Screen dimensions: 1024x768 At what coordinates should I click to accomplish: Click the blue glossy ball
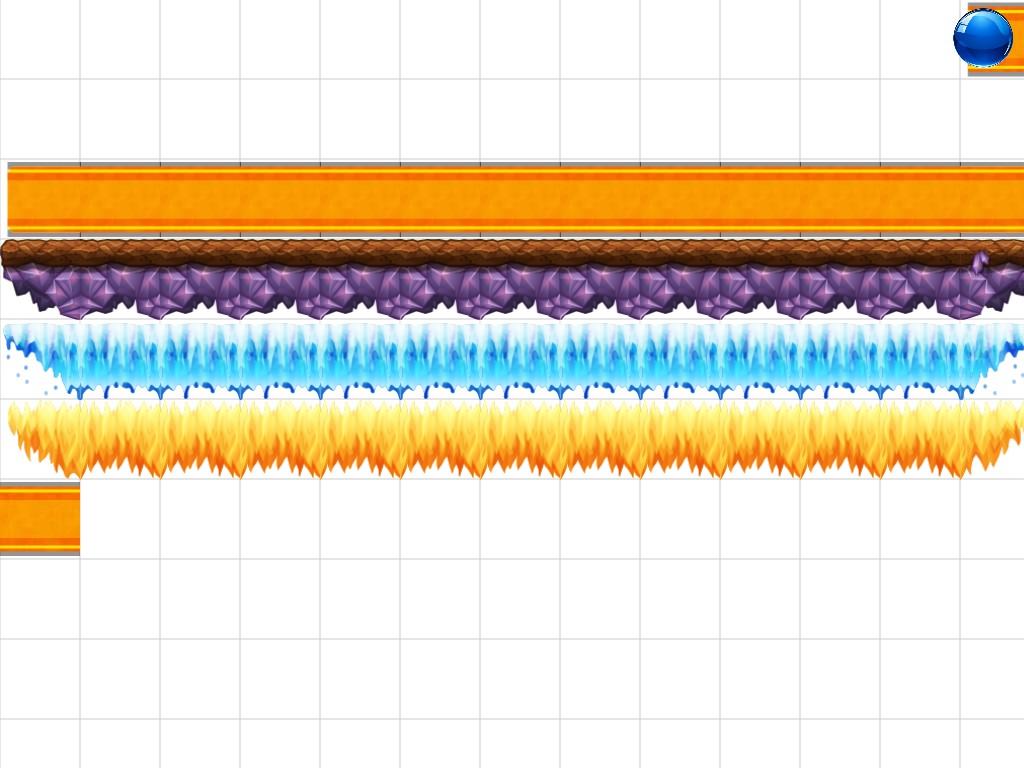982,38
